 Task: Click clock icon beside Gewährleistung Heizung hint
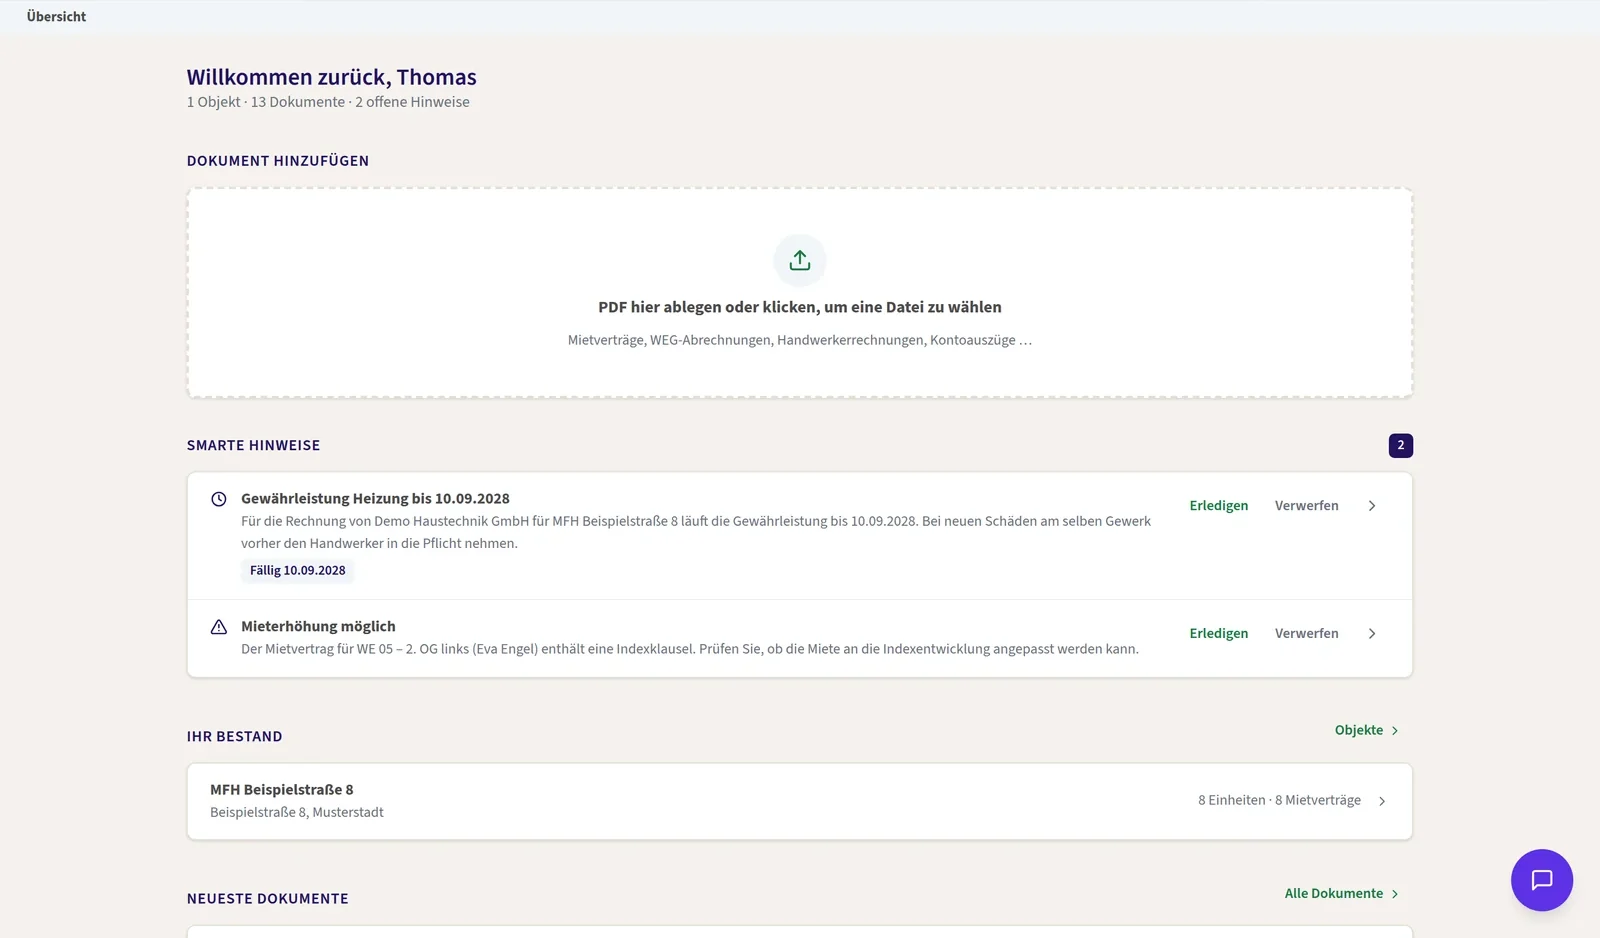point(218,499)
